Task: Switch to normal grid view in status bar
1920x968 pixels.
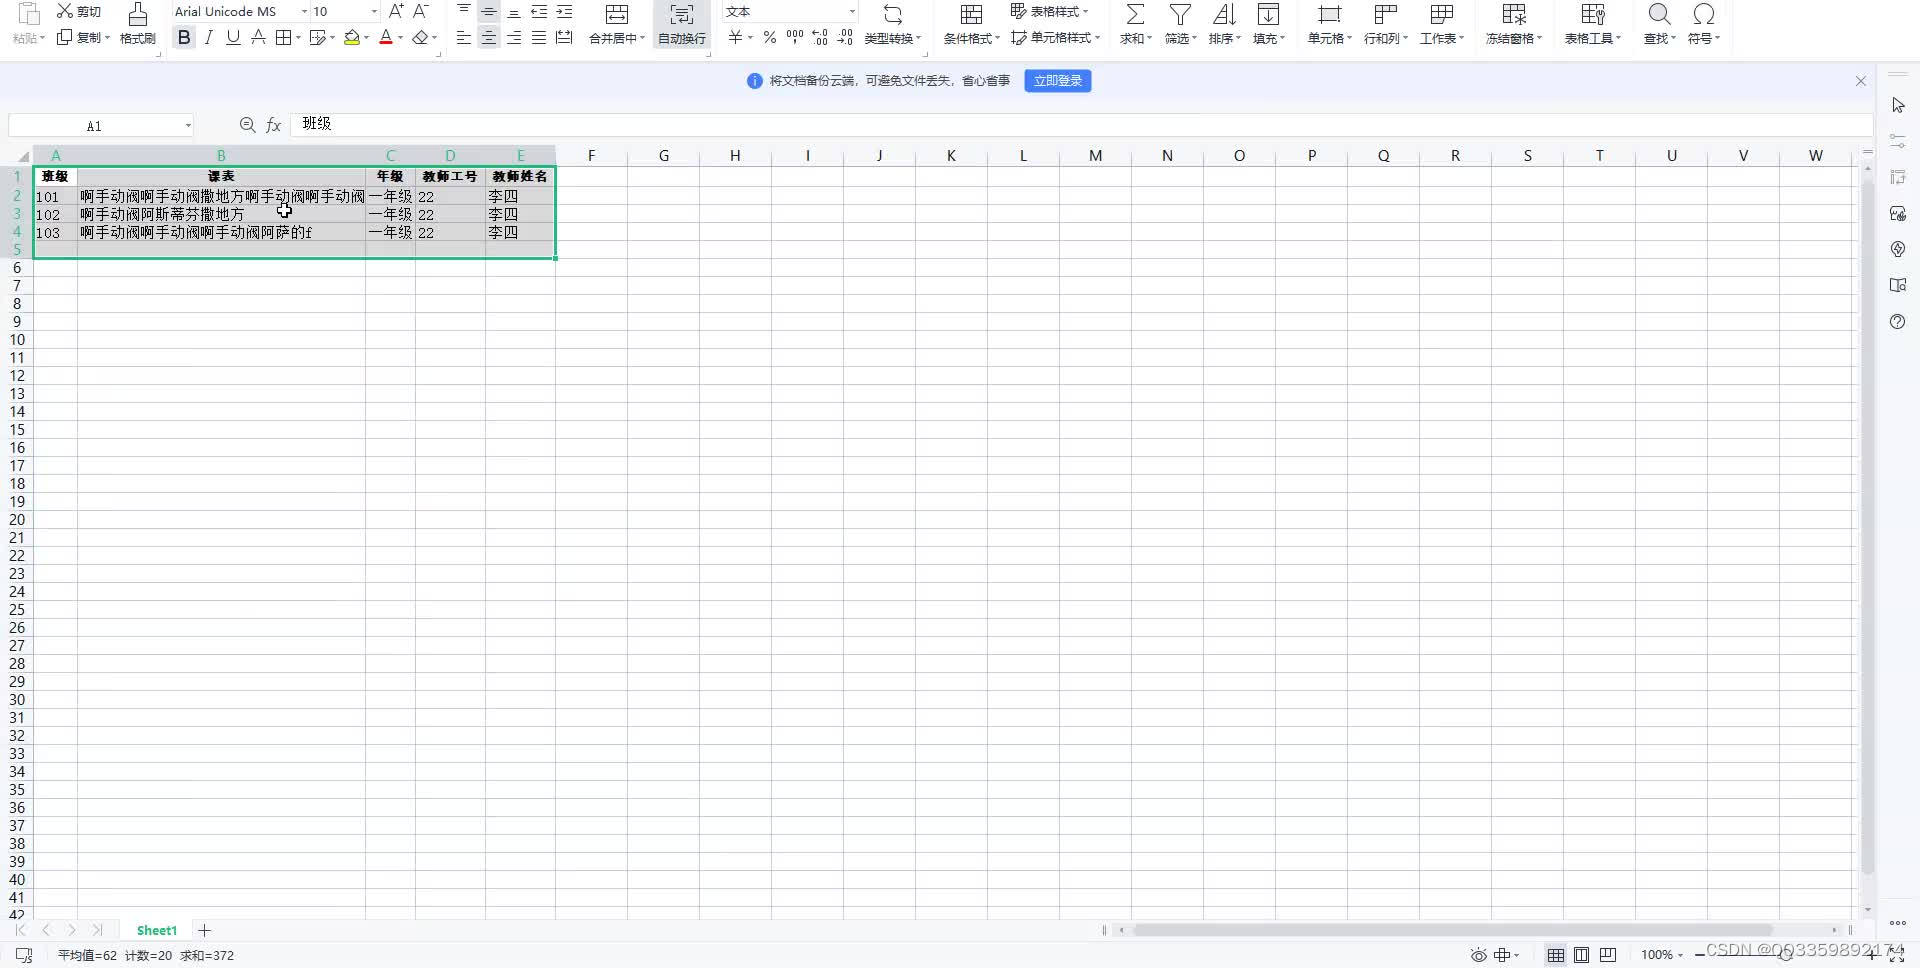Action: click(1556, 955)
